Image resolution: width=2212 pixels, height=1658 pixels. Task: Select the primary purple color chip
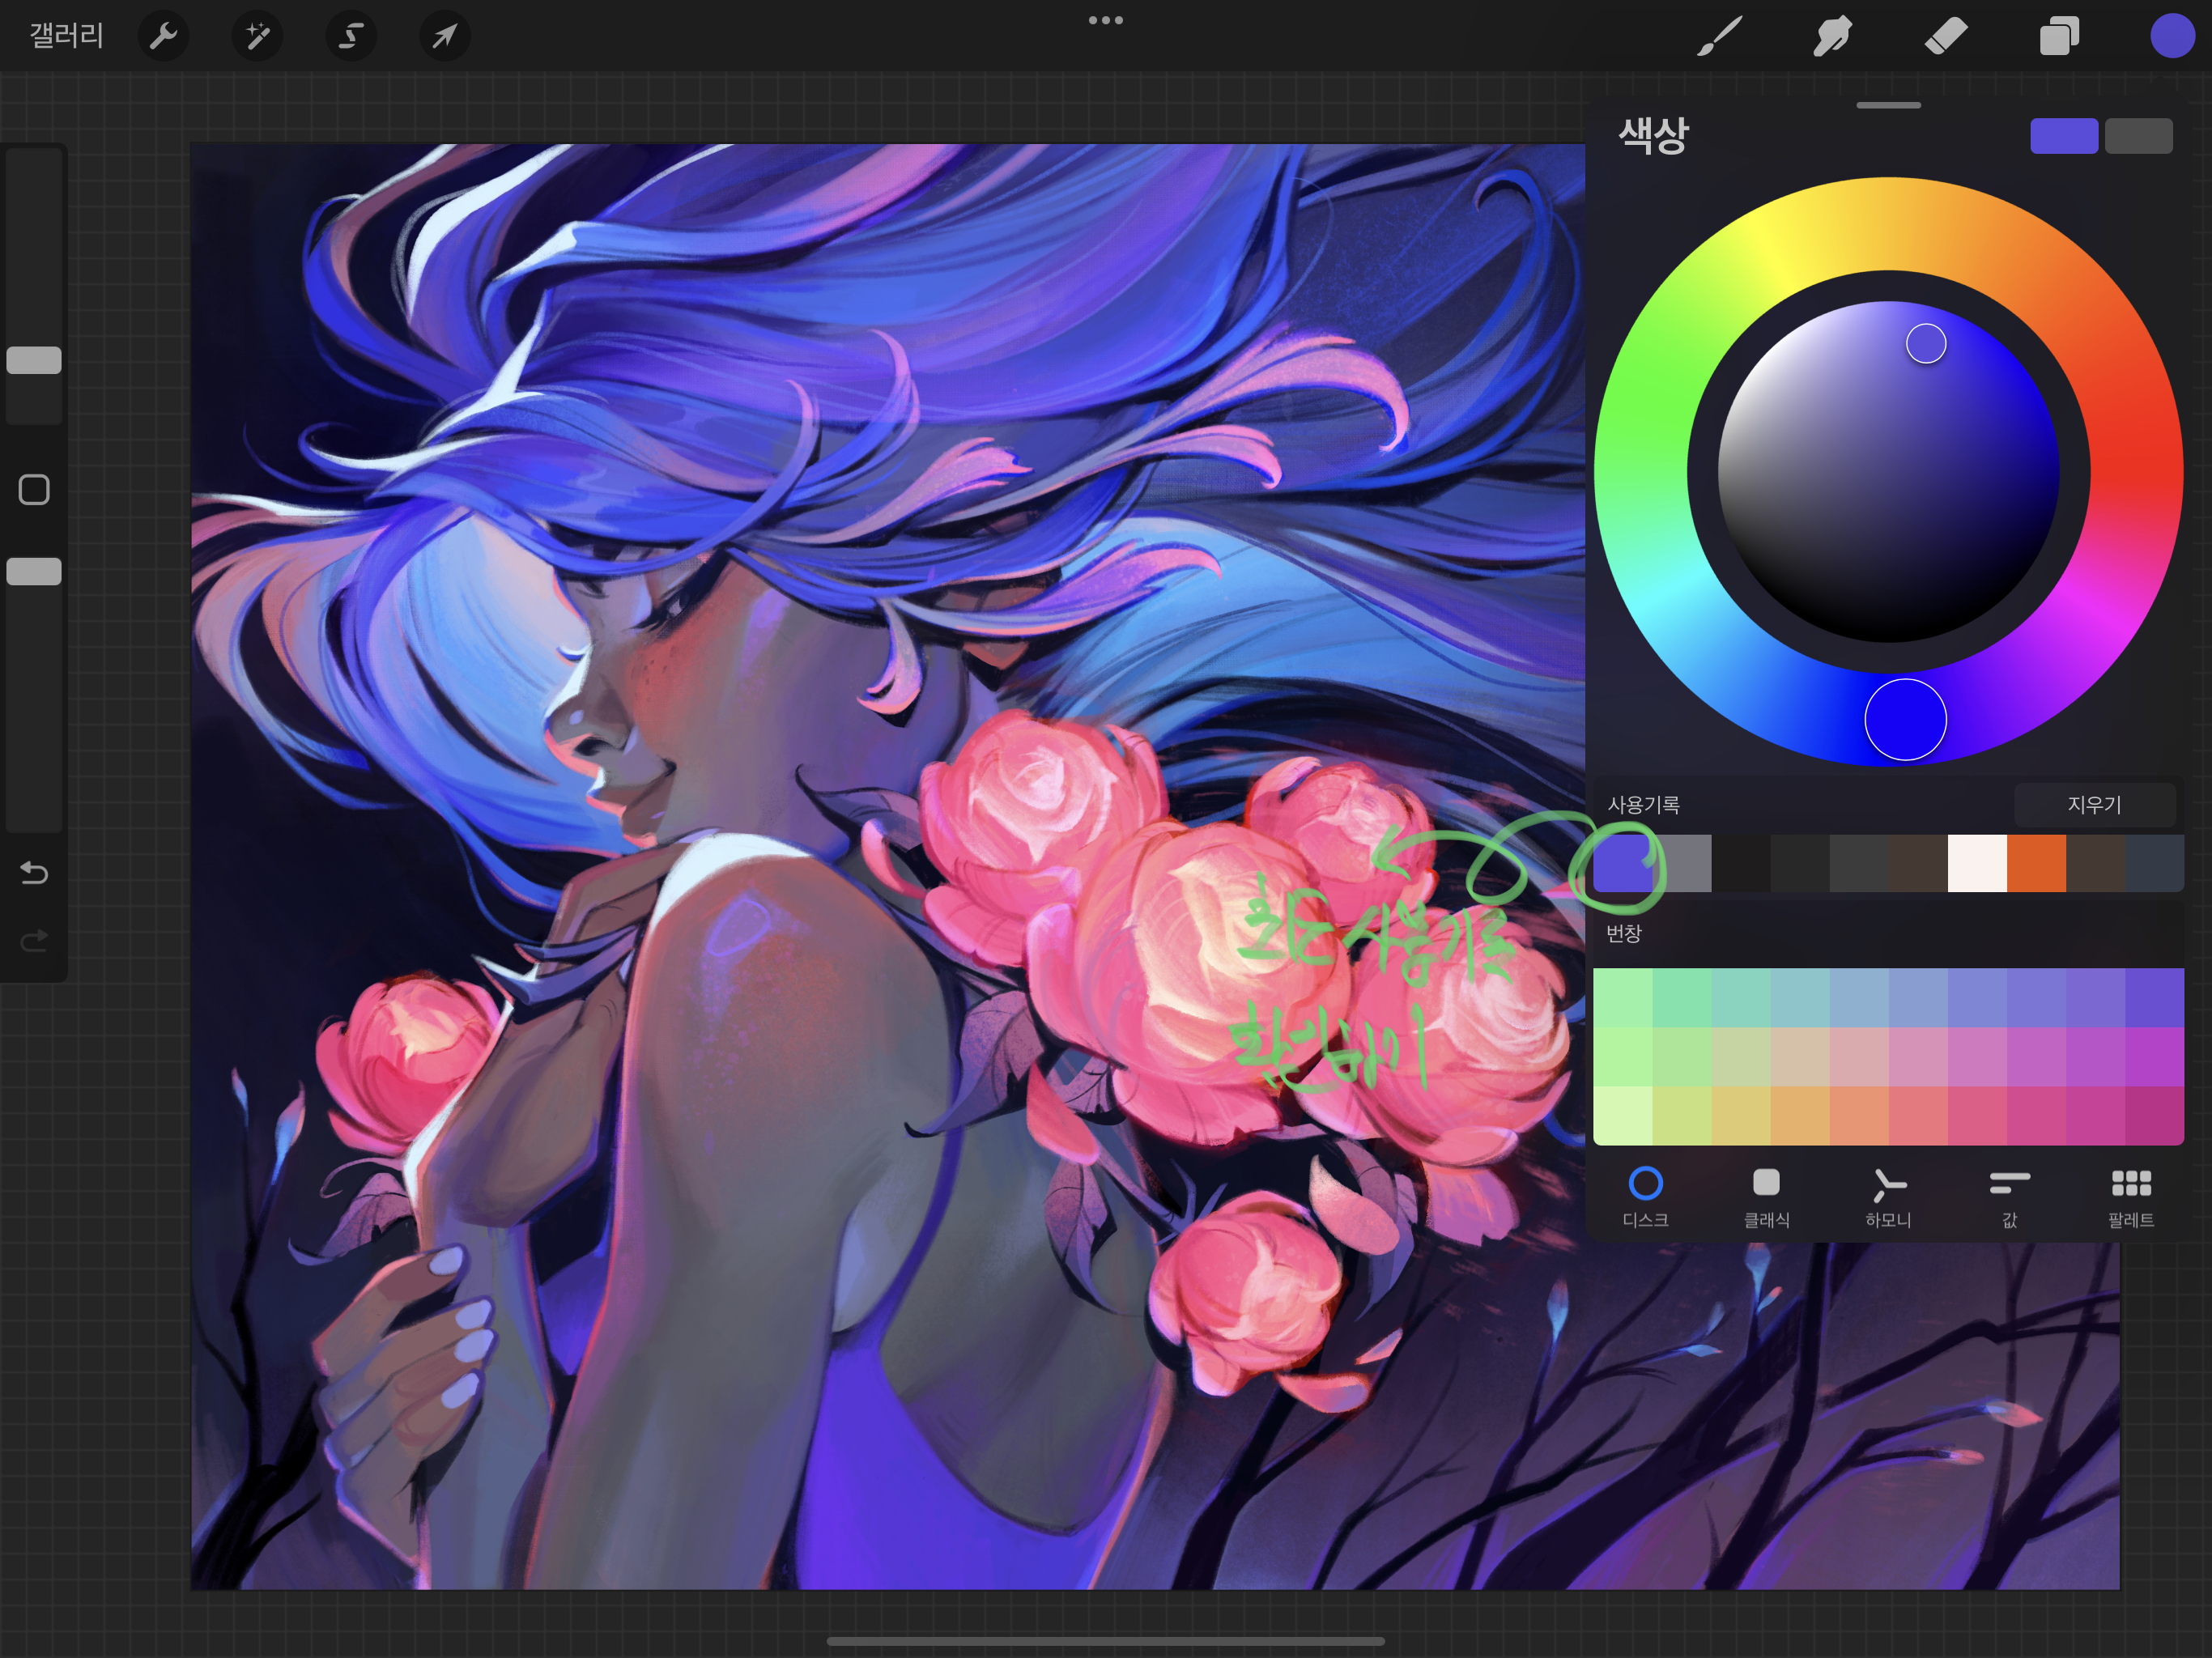[x=2063, y=136]
